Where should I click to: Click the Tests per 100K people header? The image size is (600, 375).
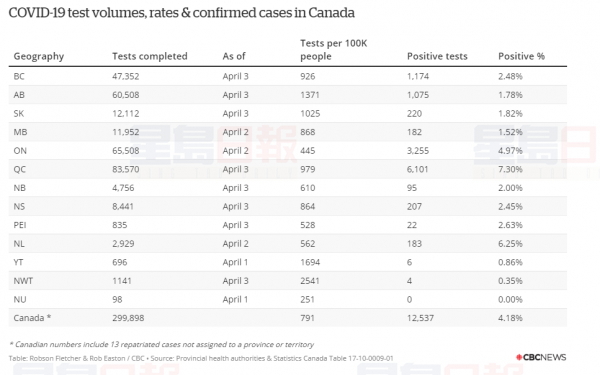333,50
